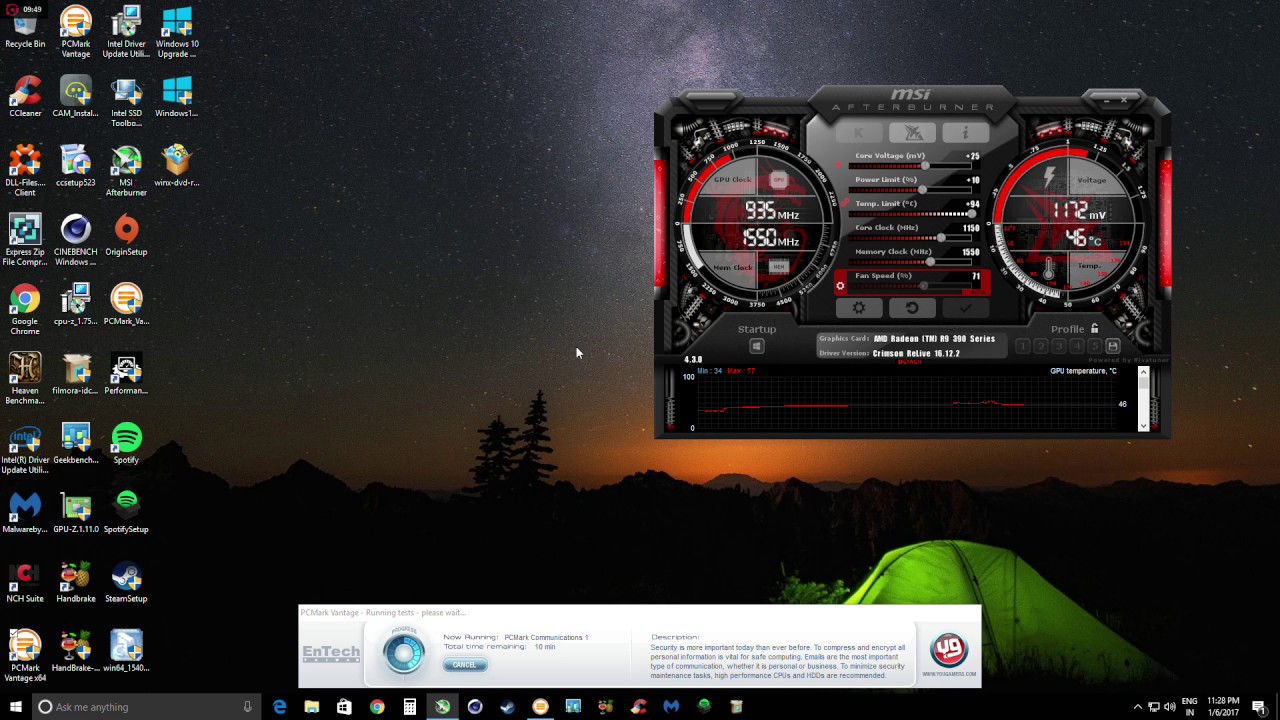Save profile with floppy disk icon
This screenshot has height=720, width=1280.
1112,346
